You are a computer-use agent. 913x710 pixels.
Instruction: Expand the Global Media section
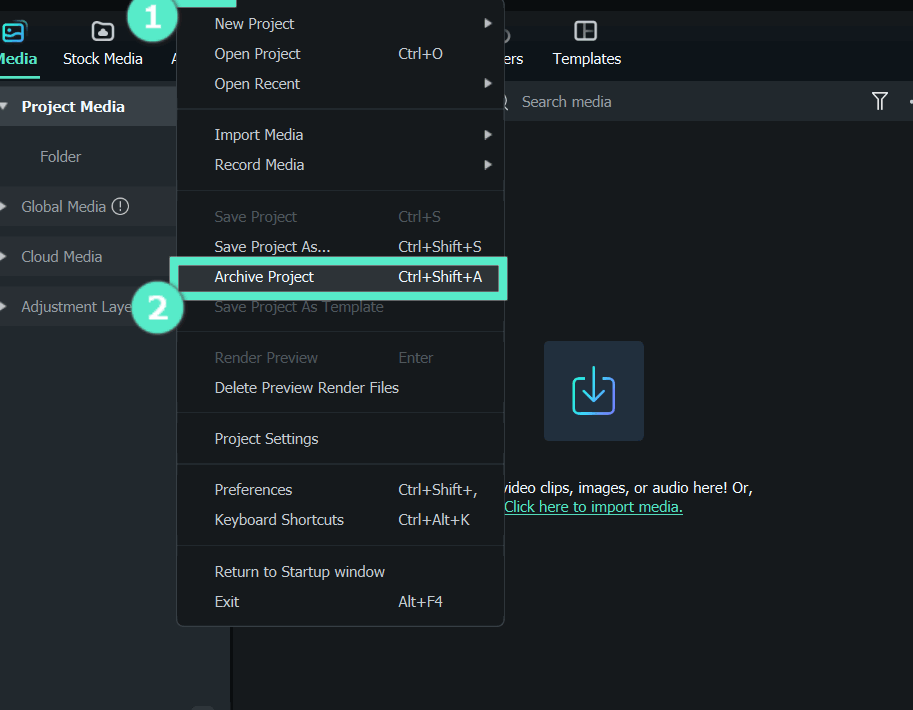tap(3, 207)
